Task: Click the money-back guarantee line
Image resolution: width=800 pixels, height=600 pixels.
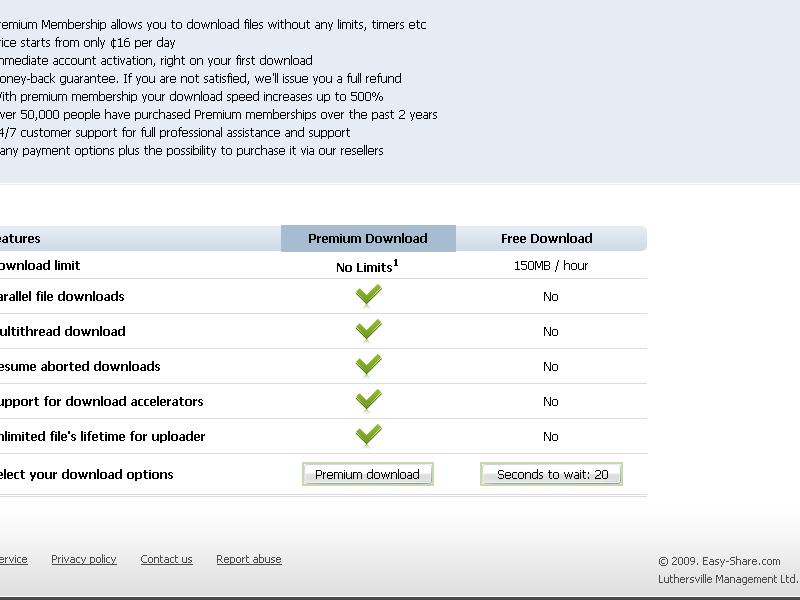Action: coord(201,78)
